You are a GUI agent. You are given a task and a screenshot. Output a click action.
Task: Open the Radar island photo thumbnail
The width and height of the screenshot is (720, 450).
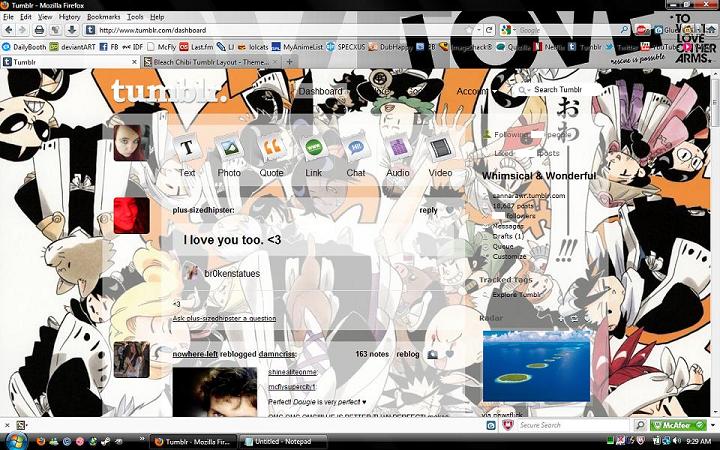[x=536, y=366]
